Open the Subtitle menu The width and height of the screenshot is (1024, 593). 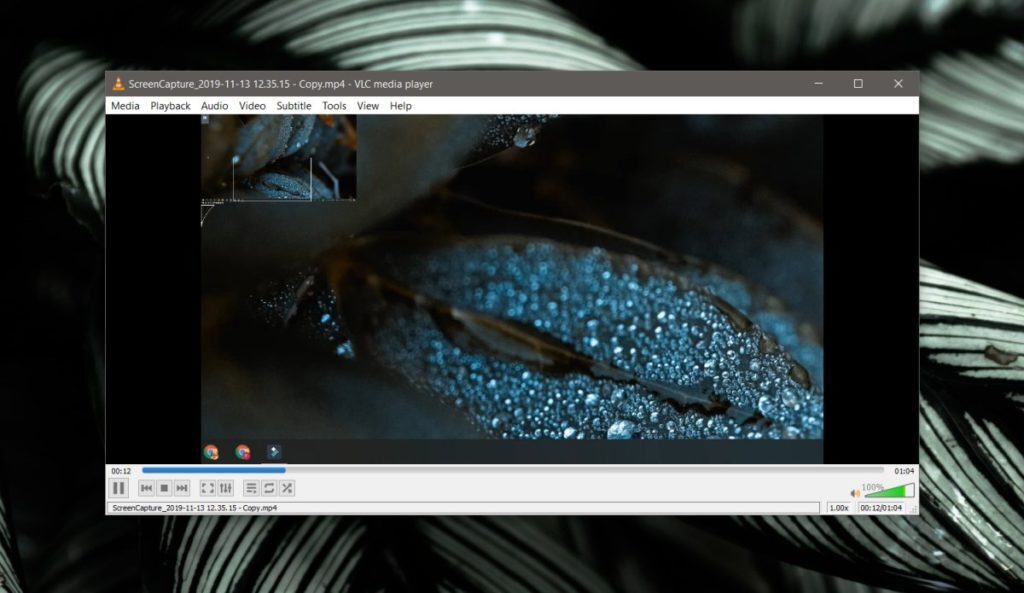(x=293, y=106)
